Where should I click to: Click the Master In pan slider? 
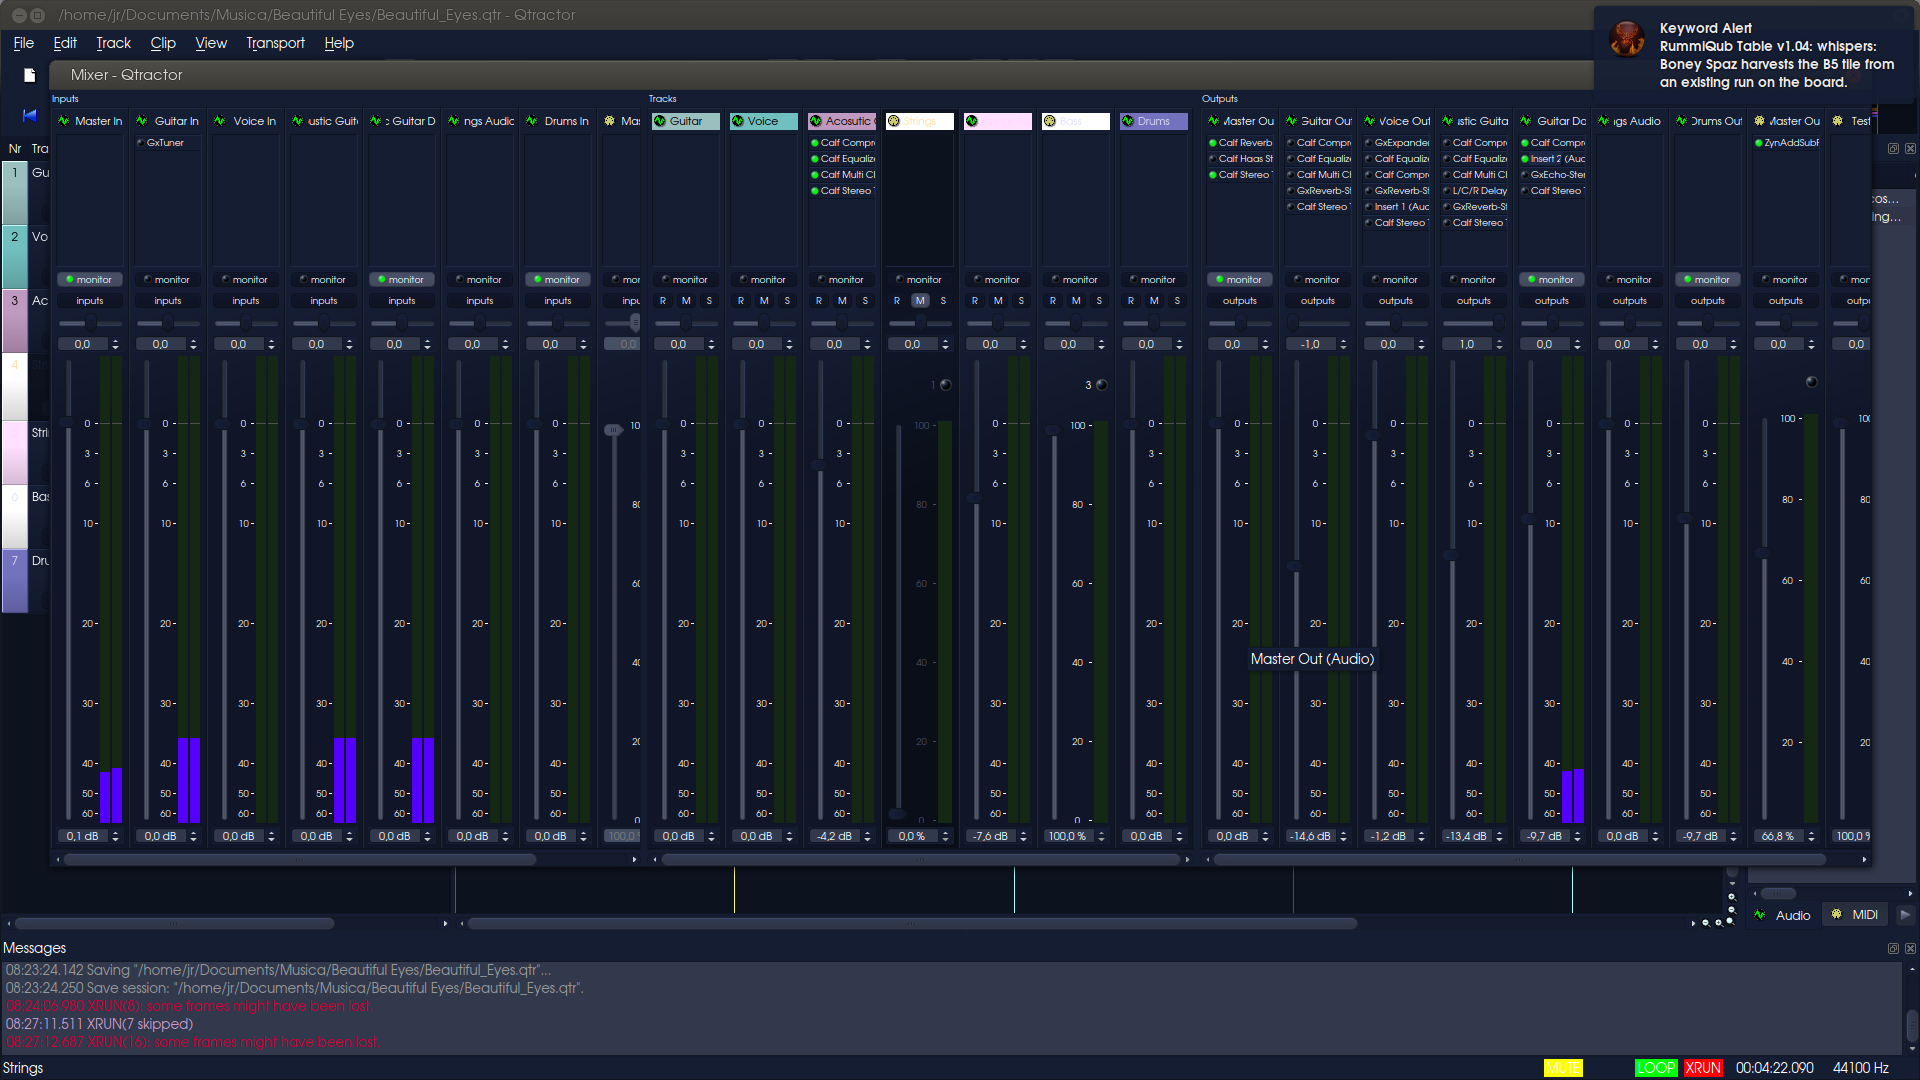90,324
